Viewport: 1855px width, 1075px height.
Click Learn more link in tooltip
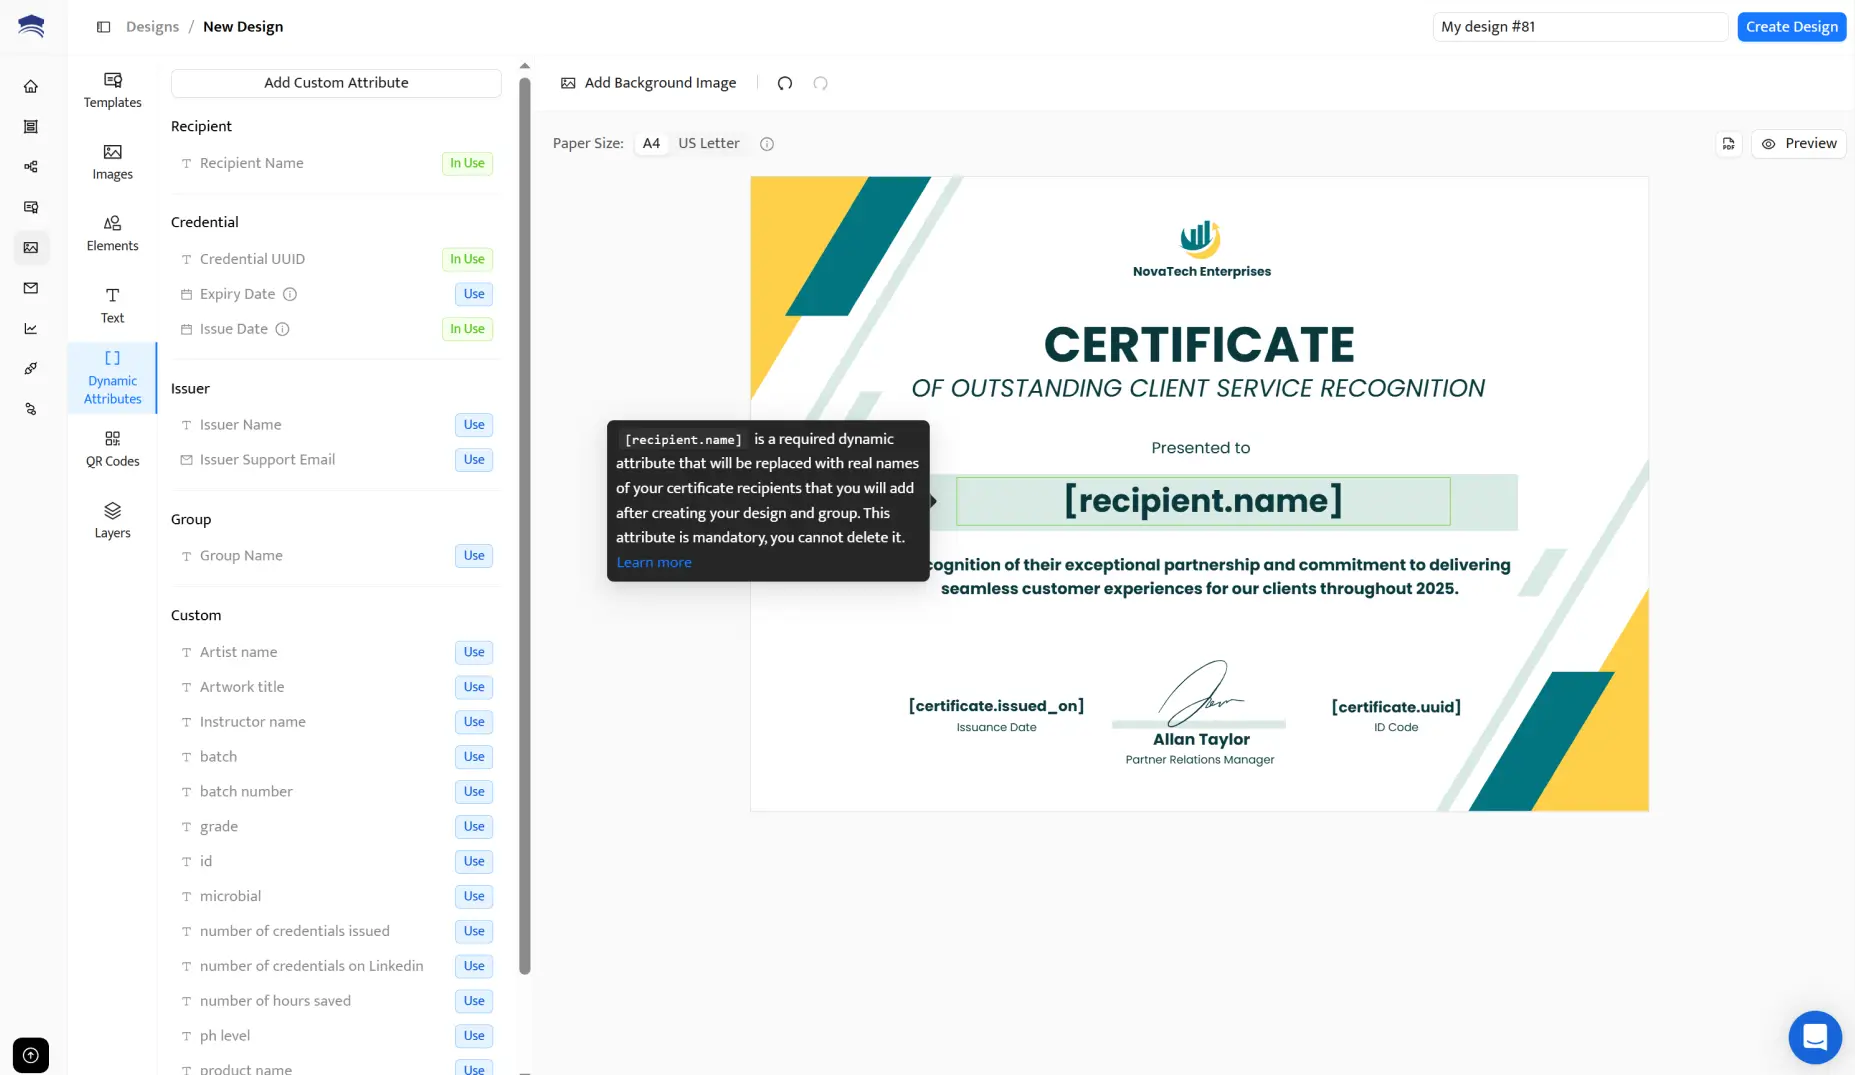pyautogui.click(x=654, y=562)
